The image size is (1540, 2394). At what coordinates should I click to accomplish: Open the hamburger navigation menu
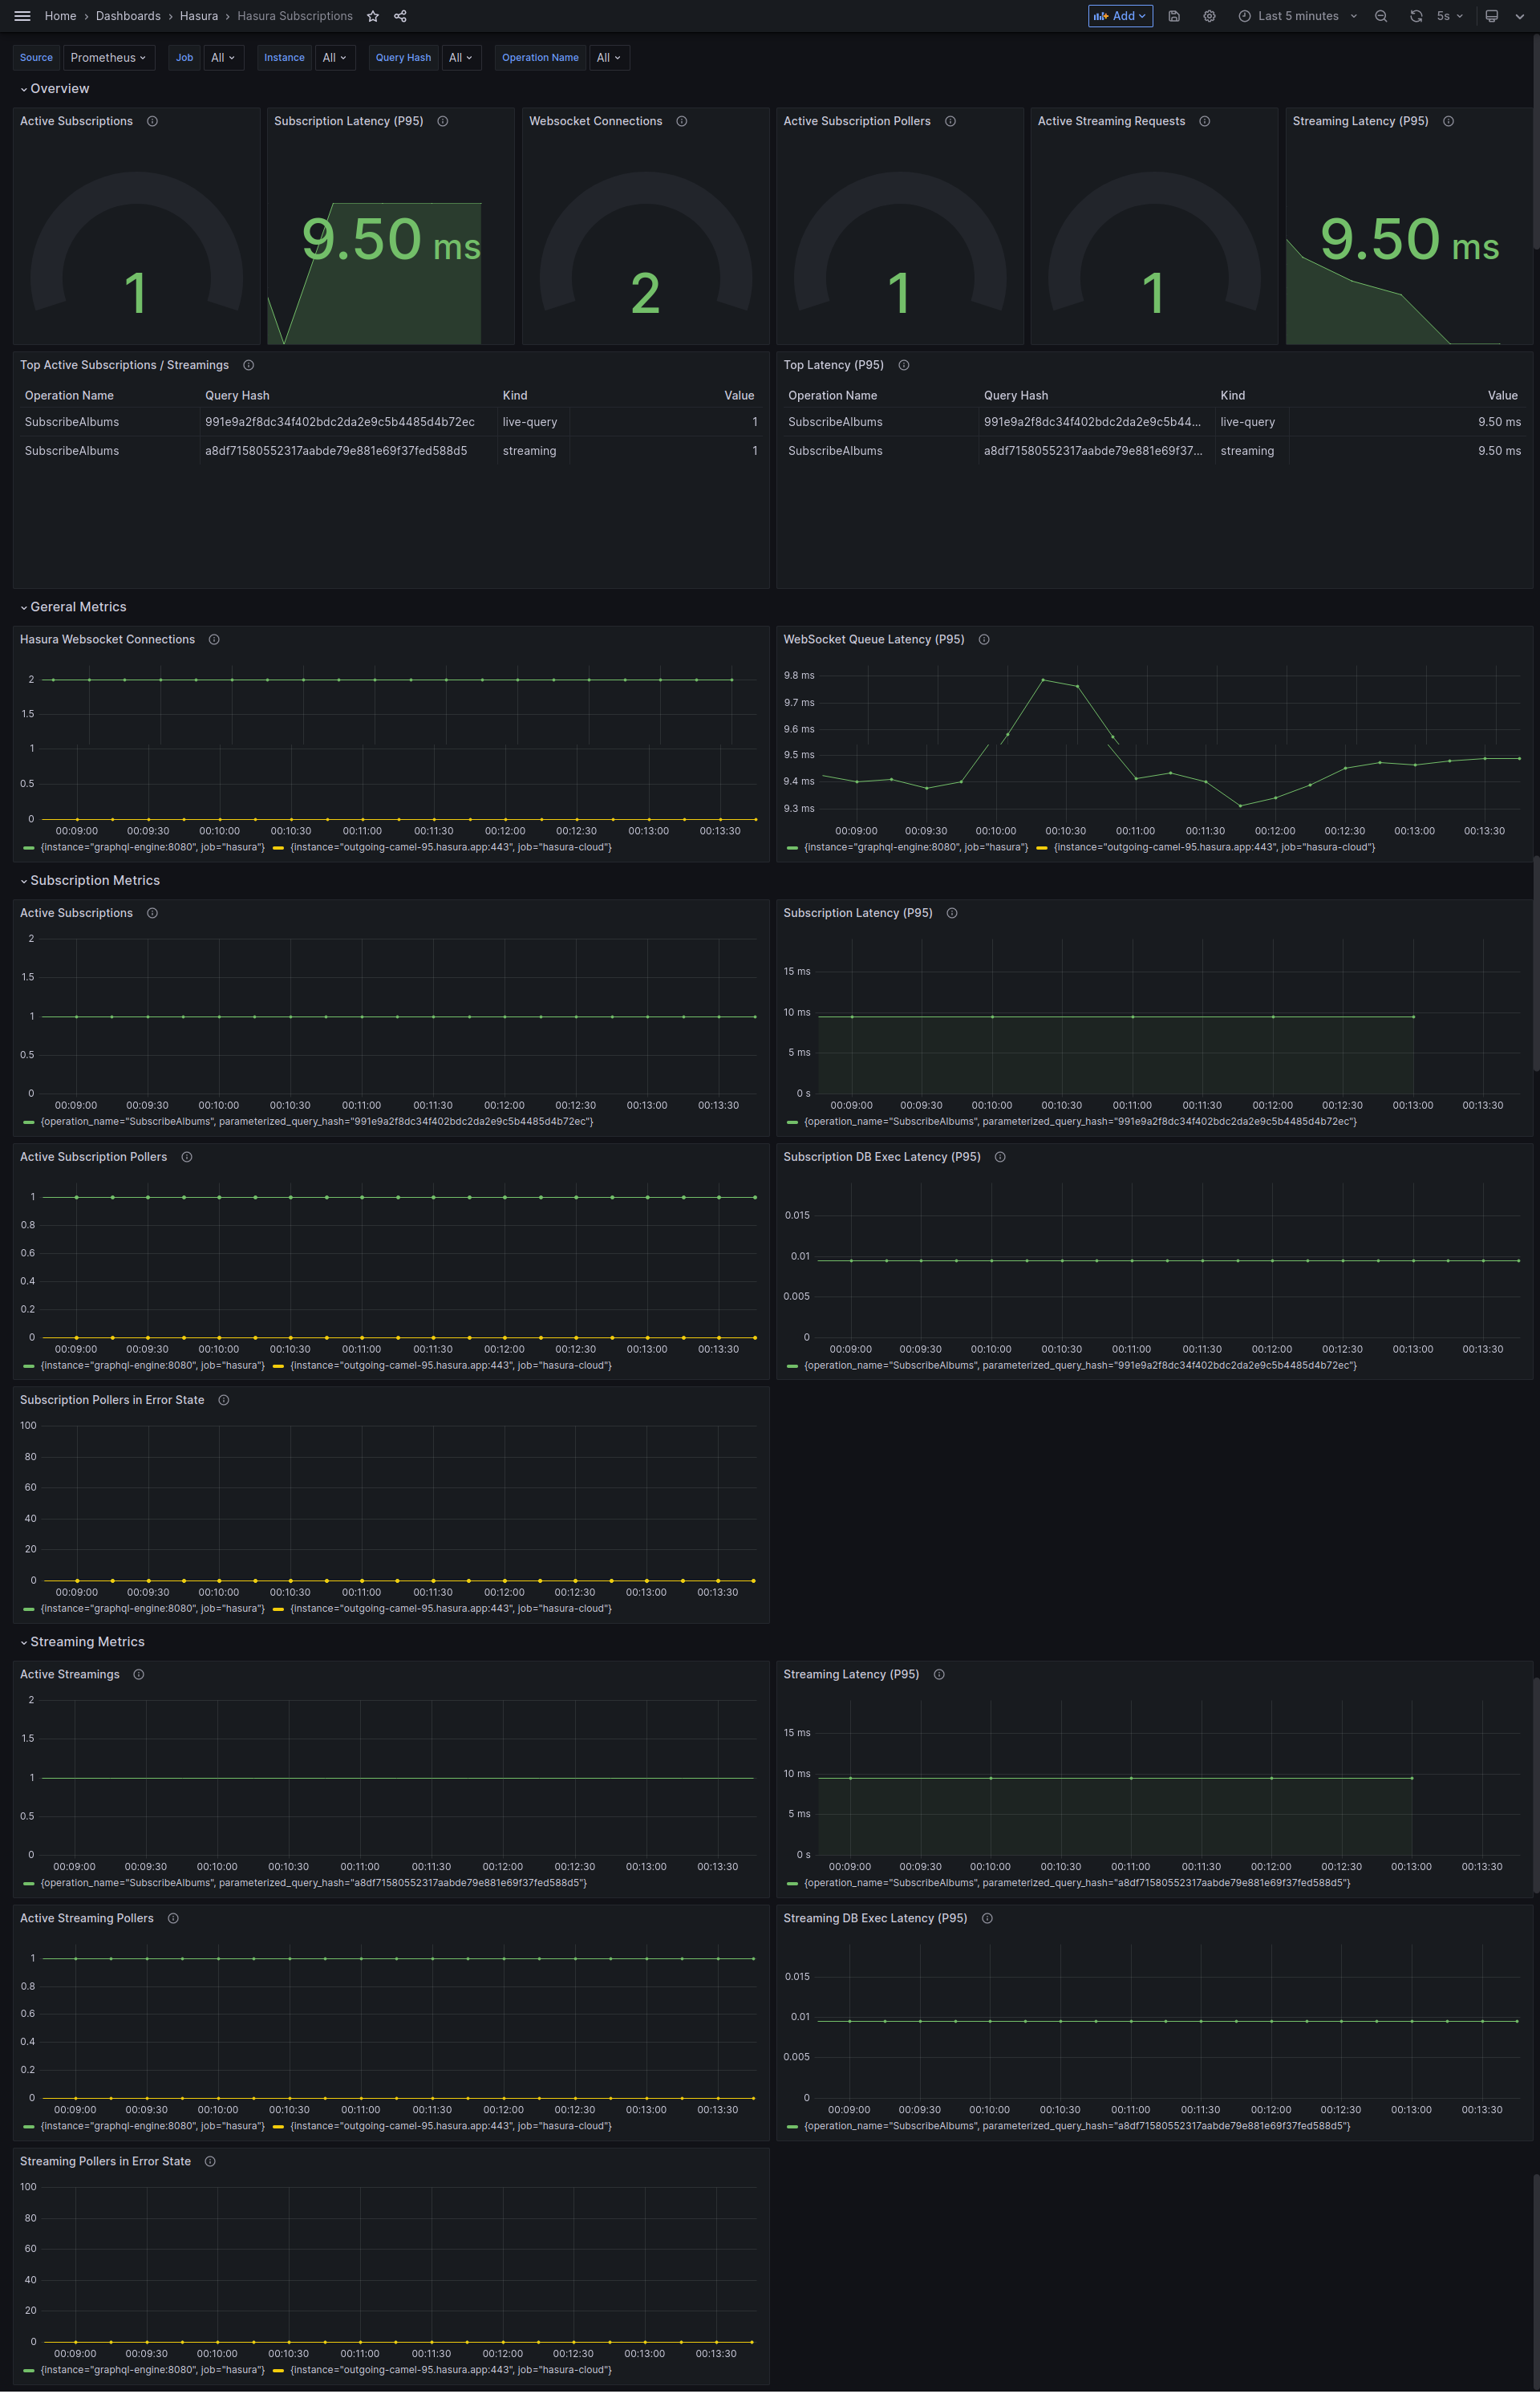22,16
